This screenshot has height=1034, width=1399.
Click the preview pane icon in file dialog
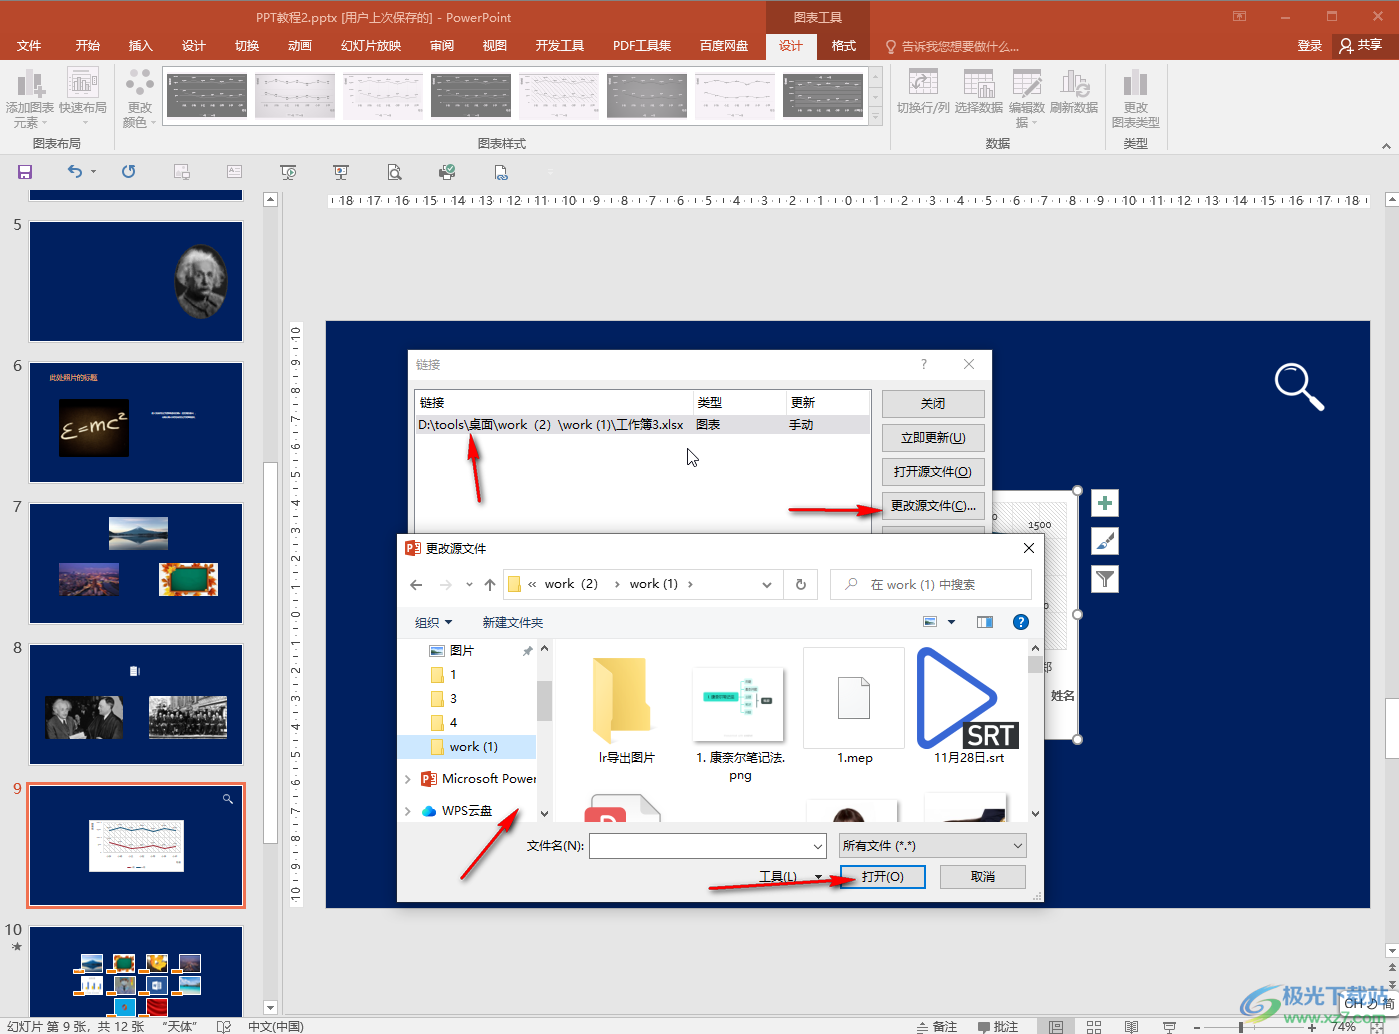985,622
